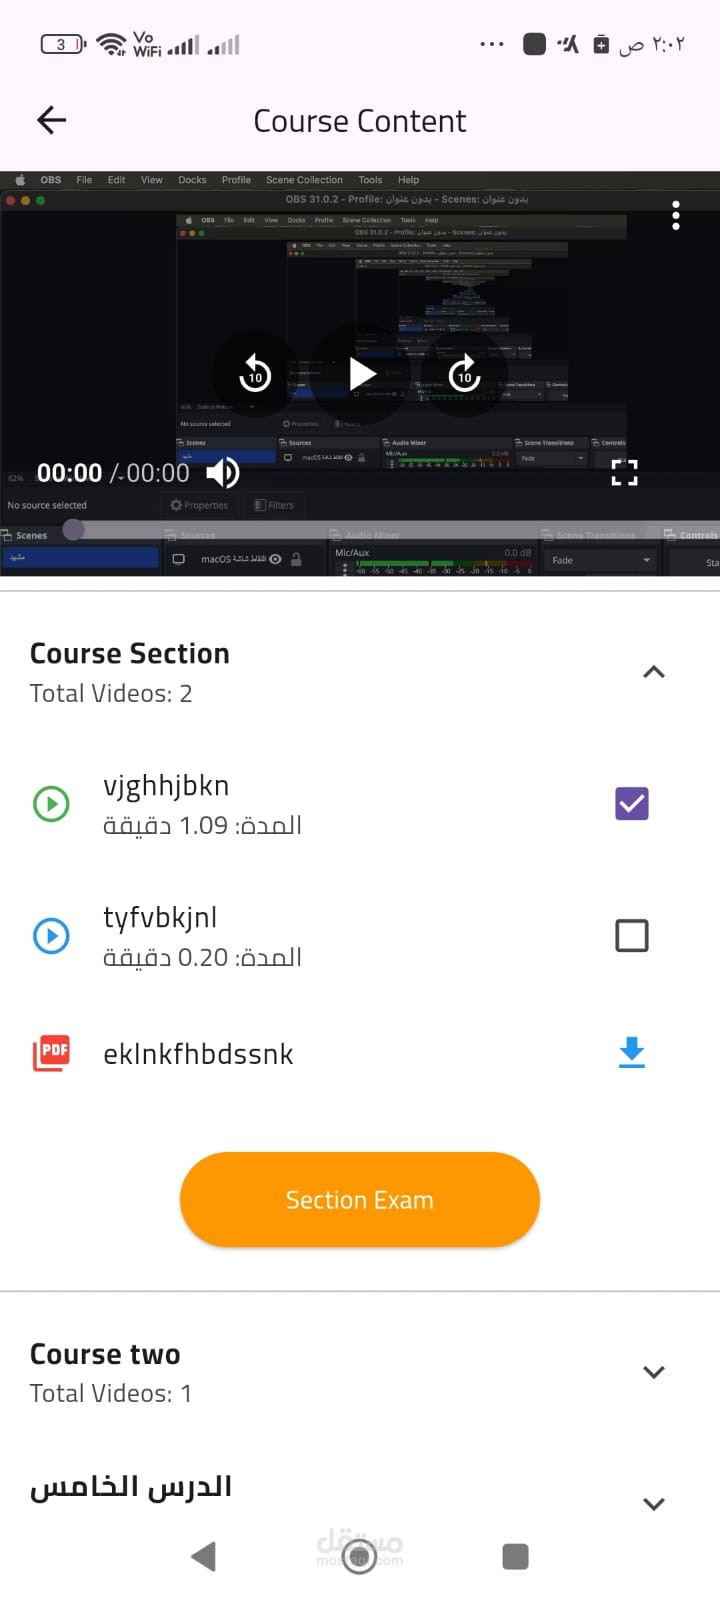Uncheck the vjghhjbkn completed checkbox
The height and width of the screenshot is (1600, 720).
click(631, 803)
